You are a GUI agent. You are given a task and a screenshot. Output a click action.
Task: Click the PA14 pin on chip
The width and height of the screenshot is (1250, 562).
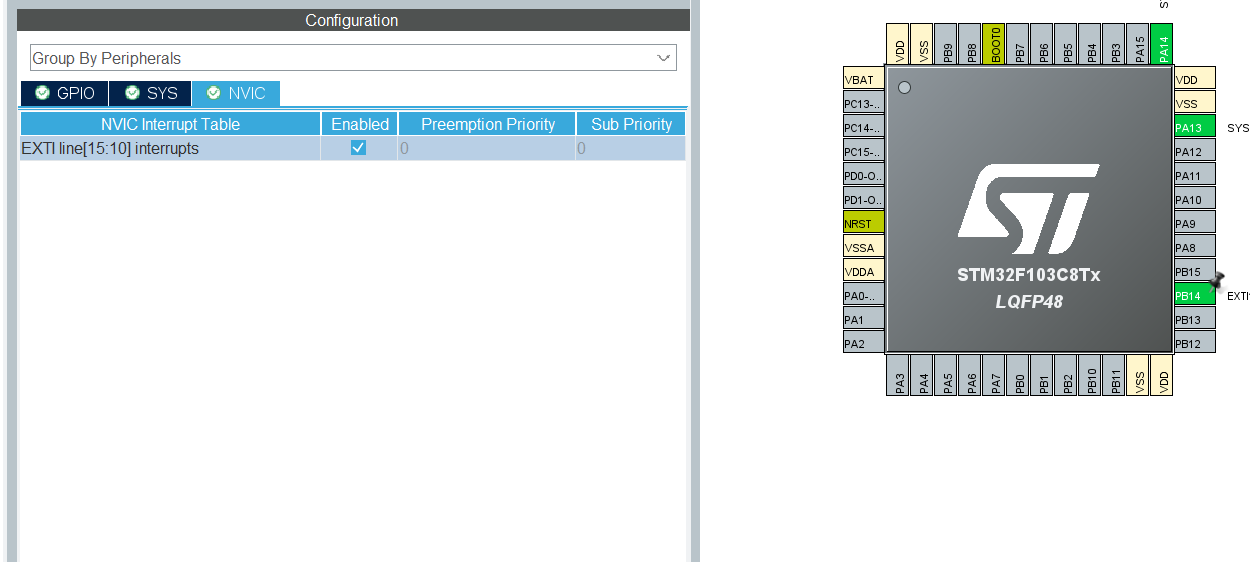click(x=1161, y=44)
